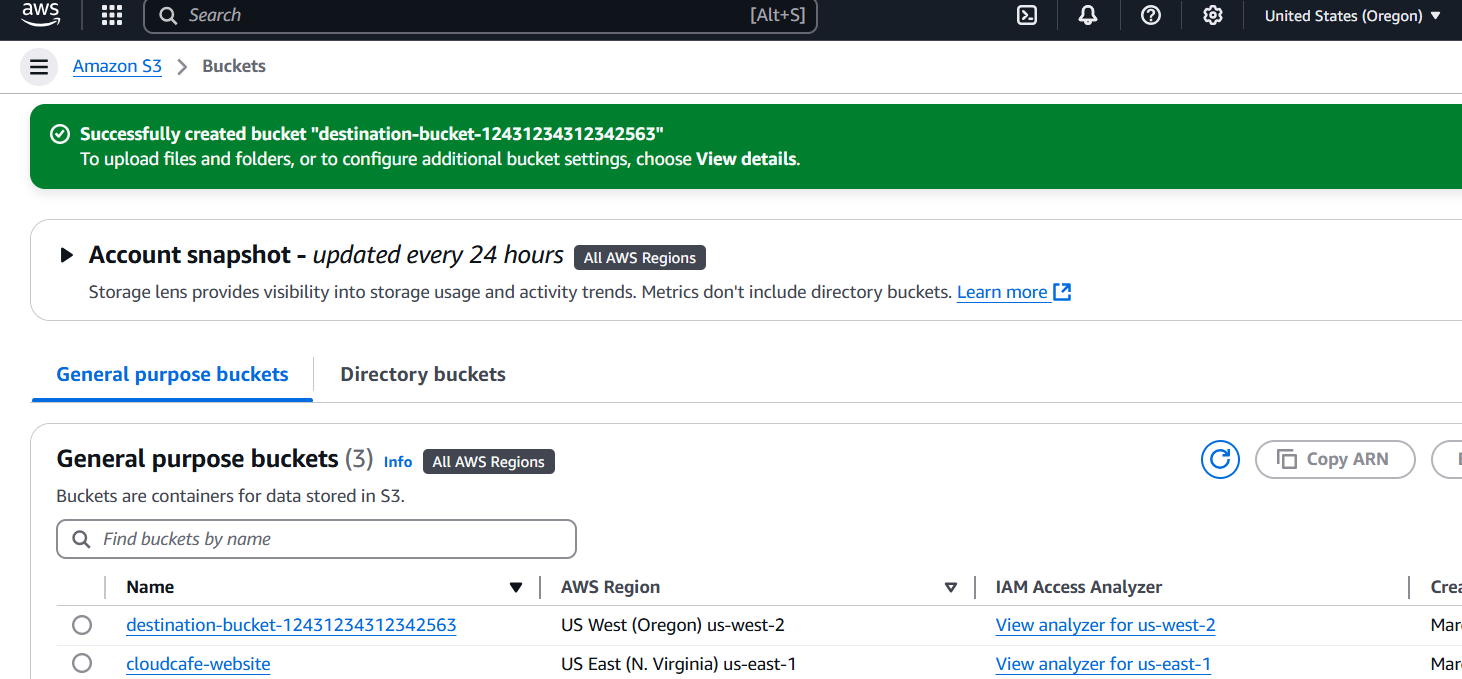Switch to General purpose buckets tab

click(172, 374)
